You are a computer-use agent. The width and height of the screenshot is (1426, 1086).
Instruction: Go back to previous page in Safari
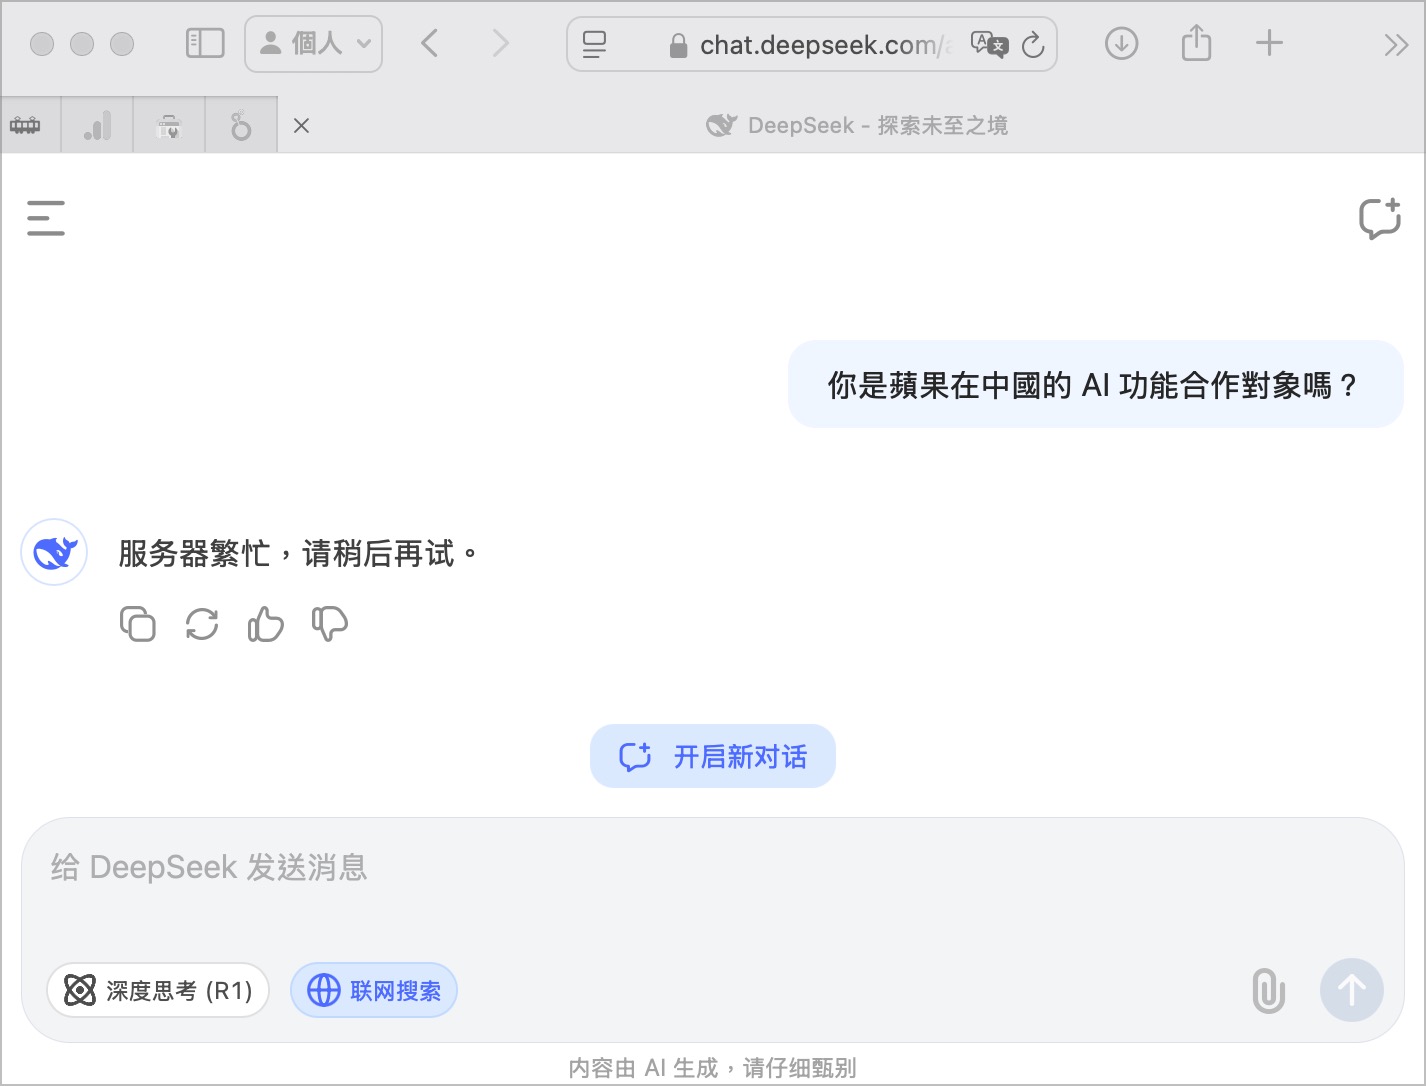(x=430, y=43)
